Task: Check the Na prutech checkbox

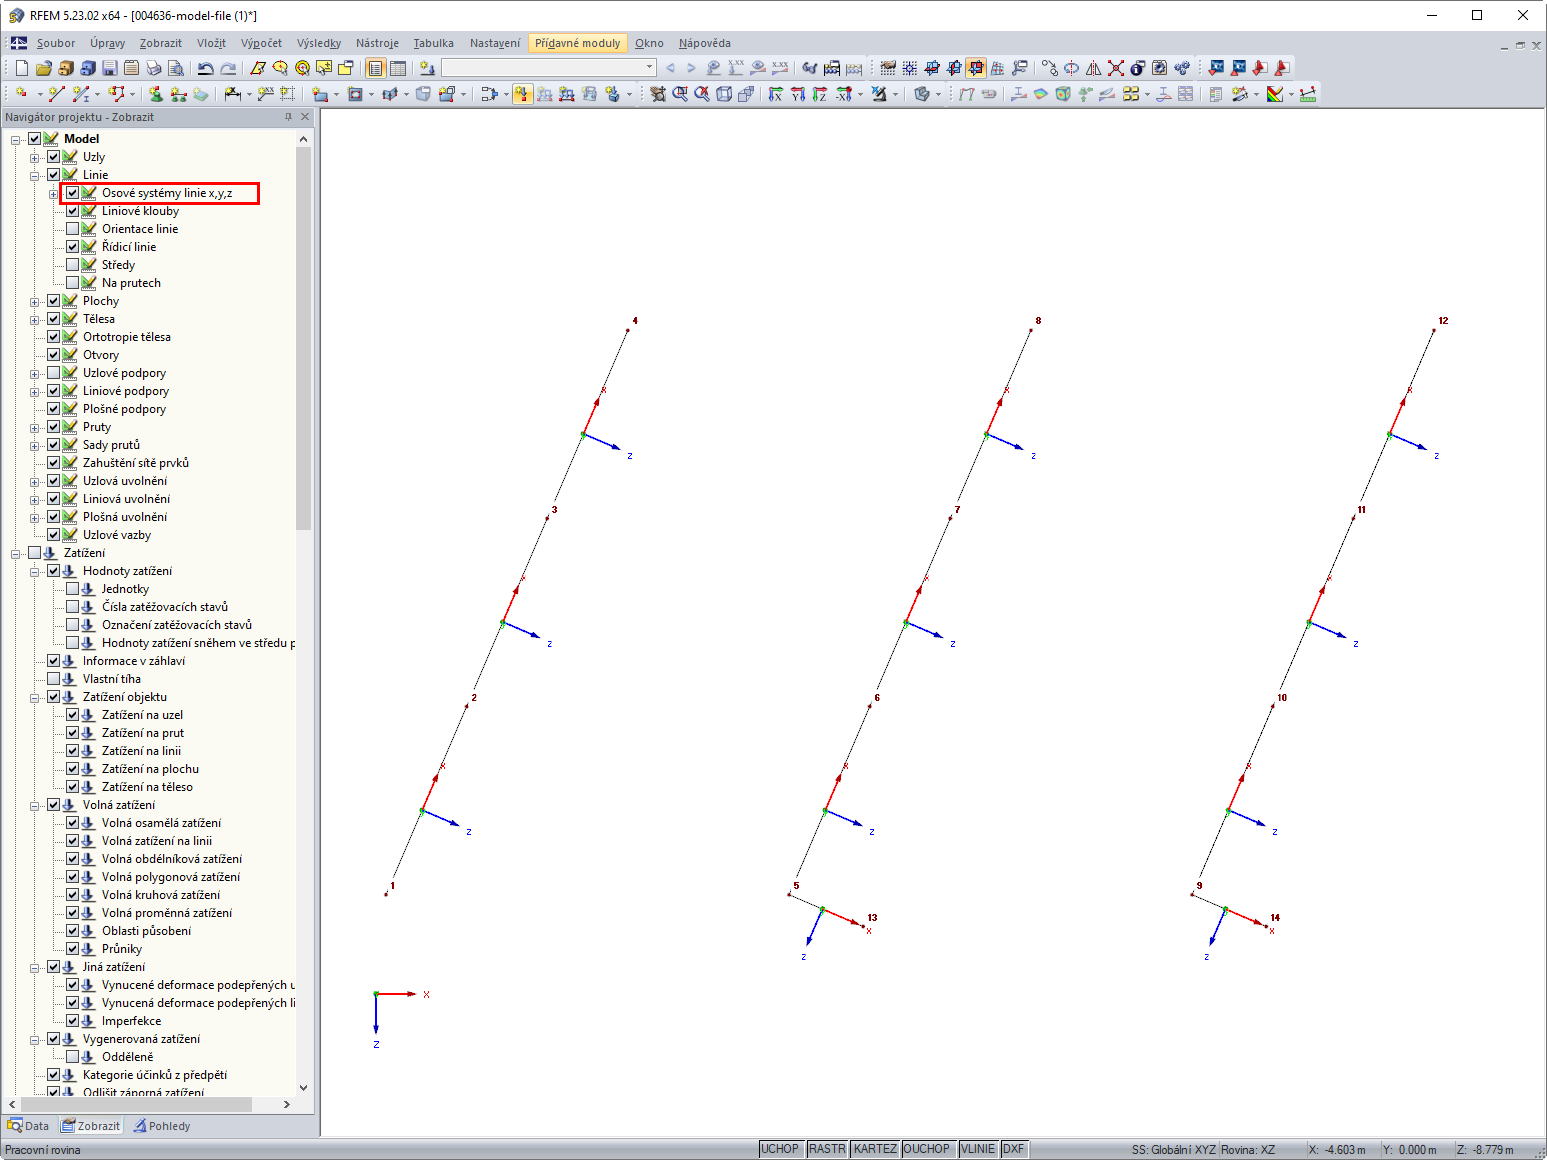Action: coord(72,283)
